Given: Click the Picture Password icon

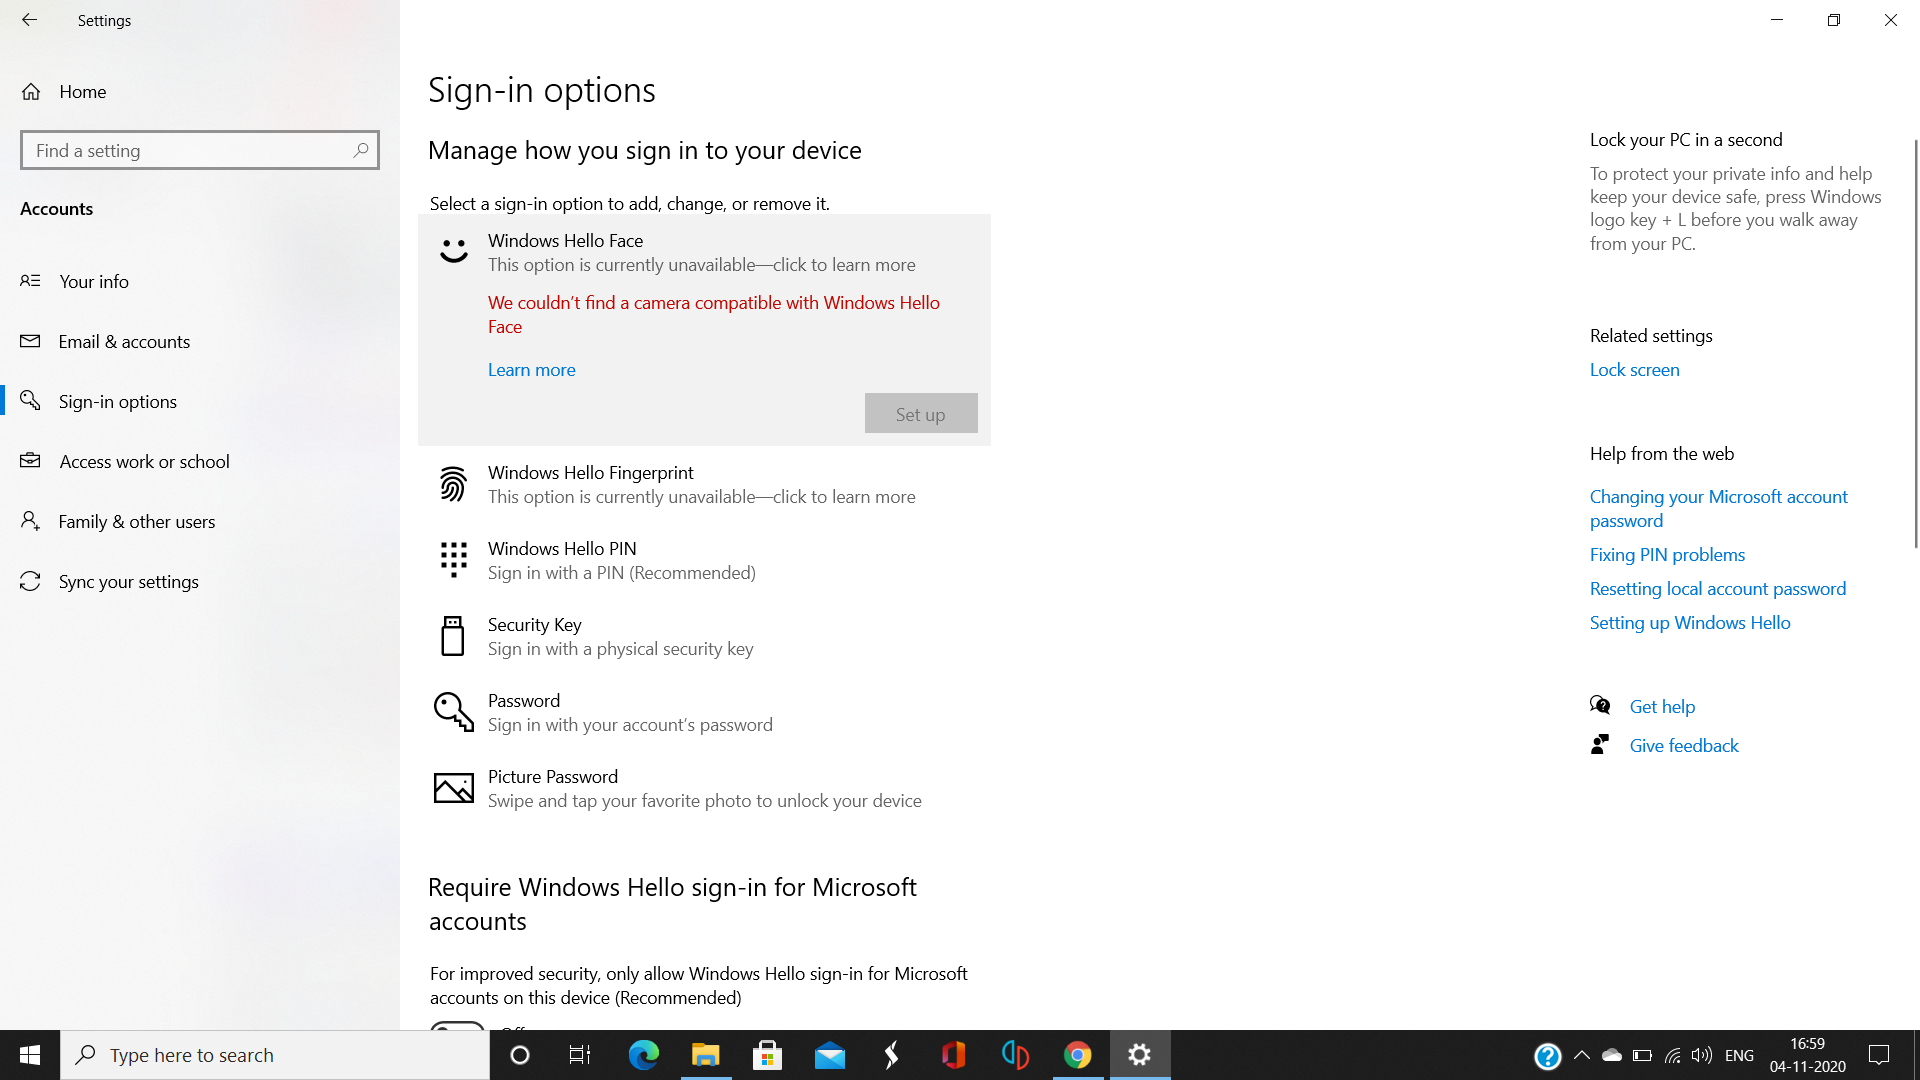Looking at the screenshot, I should (454, 787).
